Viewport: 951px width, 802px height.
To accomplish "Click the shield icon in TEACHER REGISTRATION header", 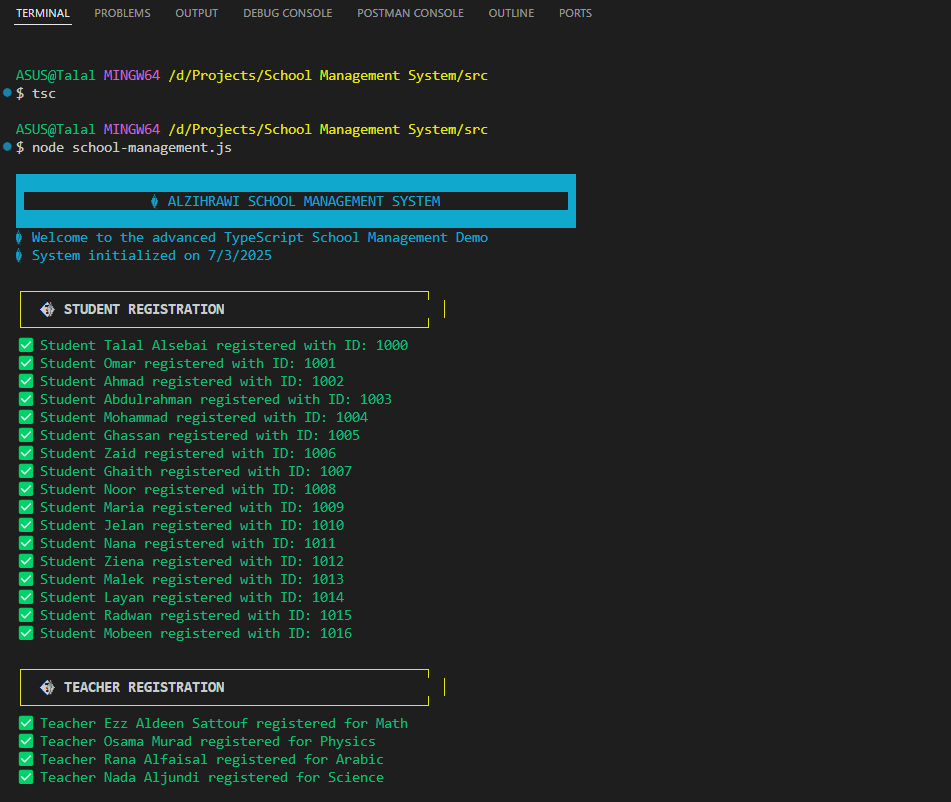I will pyautogui.click(x=46, y=687).
